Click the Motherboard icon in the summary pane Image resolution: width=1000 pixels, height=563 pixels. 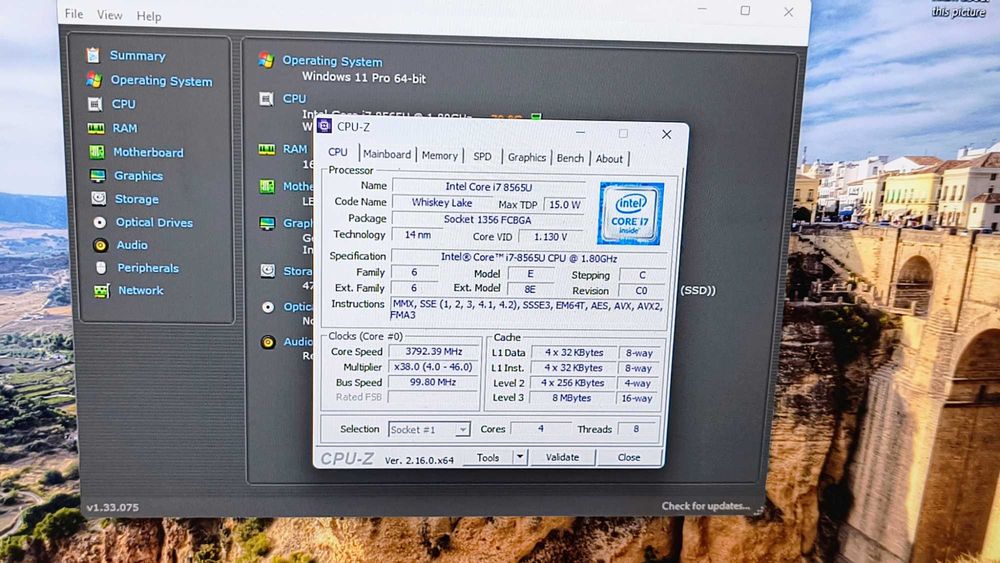(267, 187)
